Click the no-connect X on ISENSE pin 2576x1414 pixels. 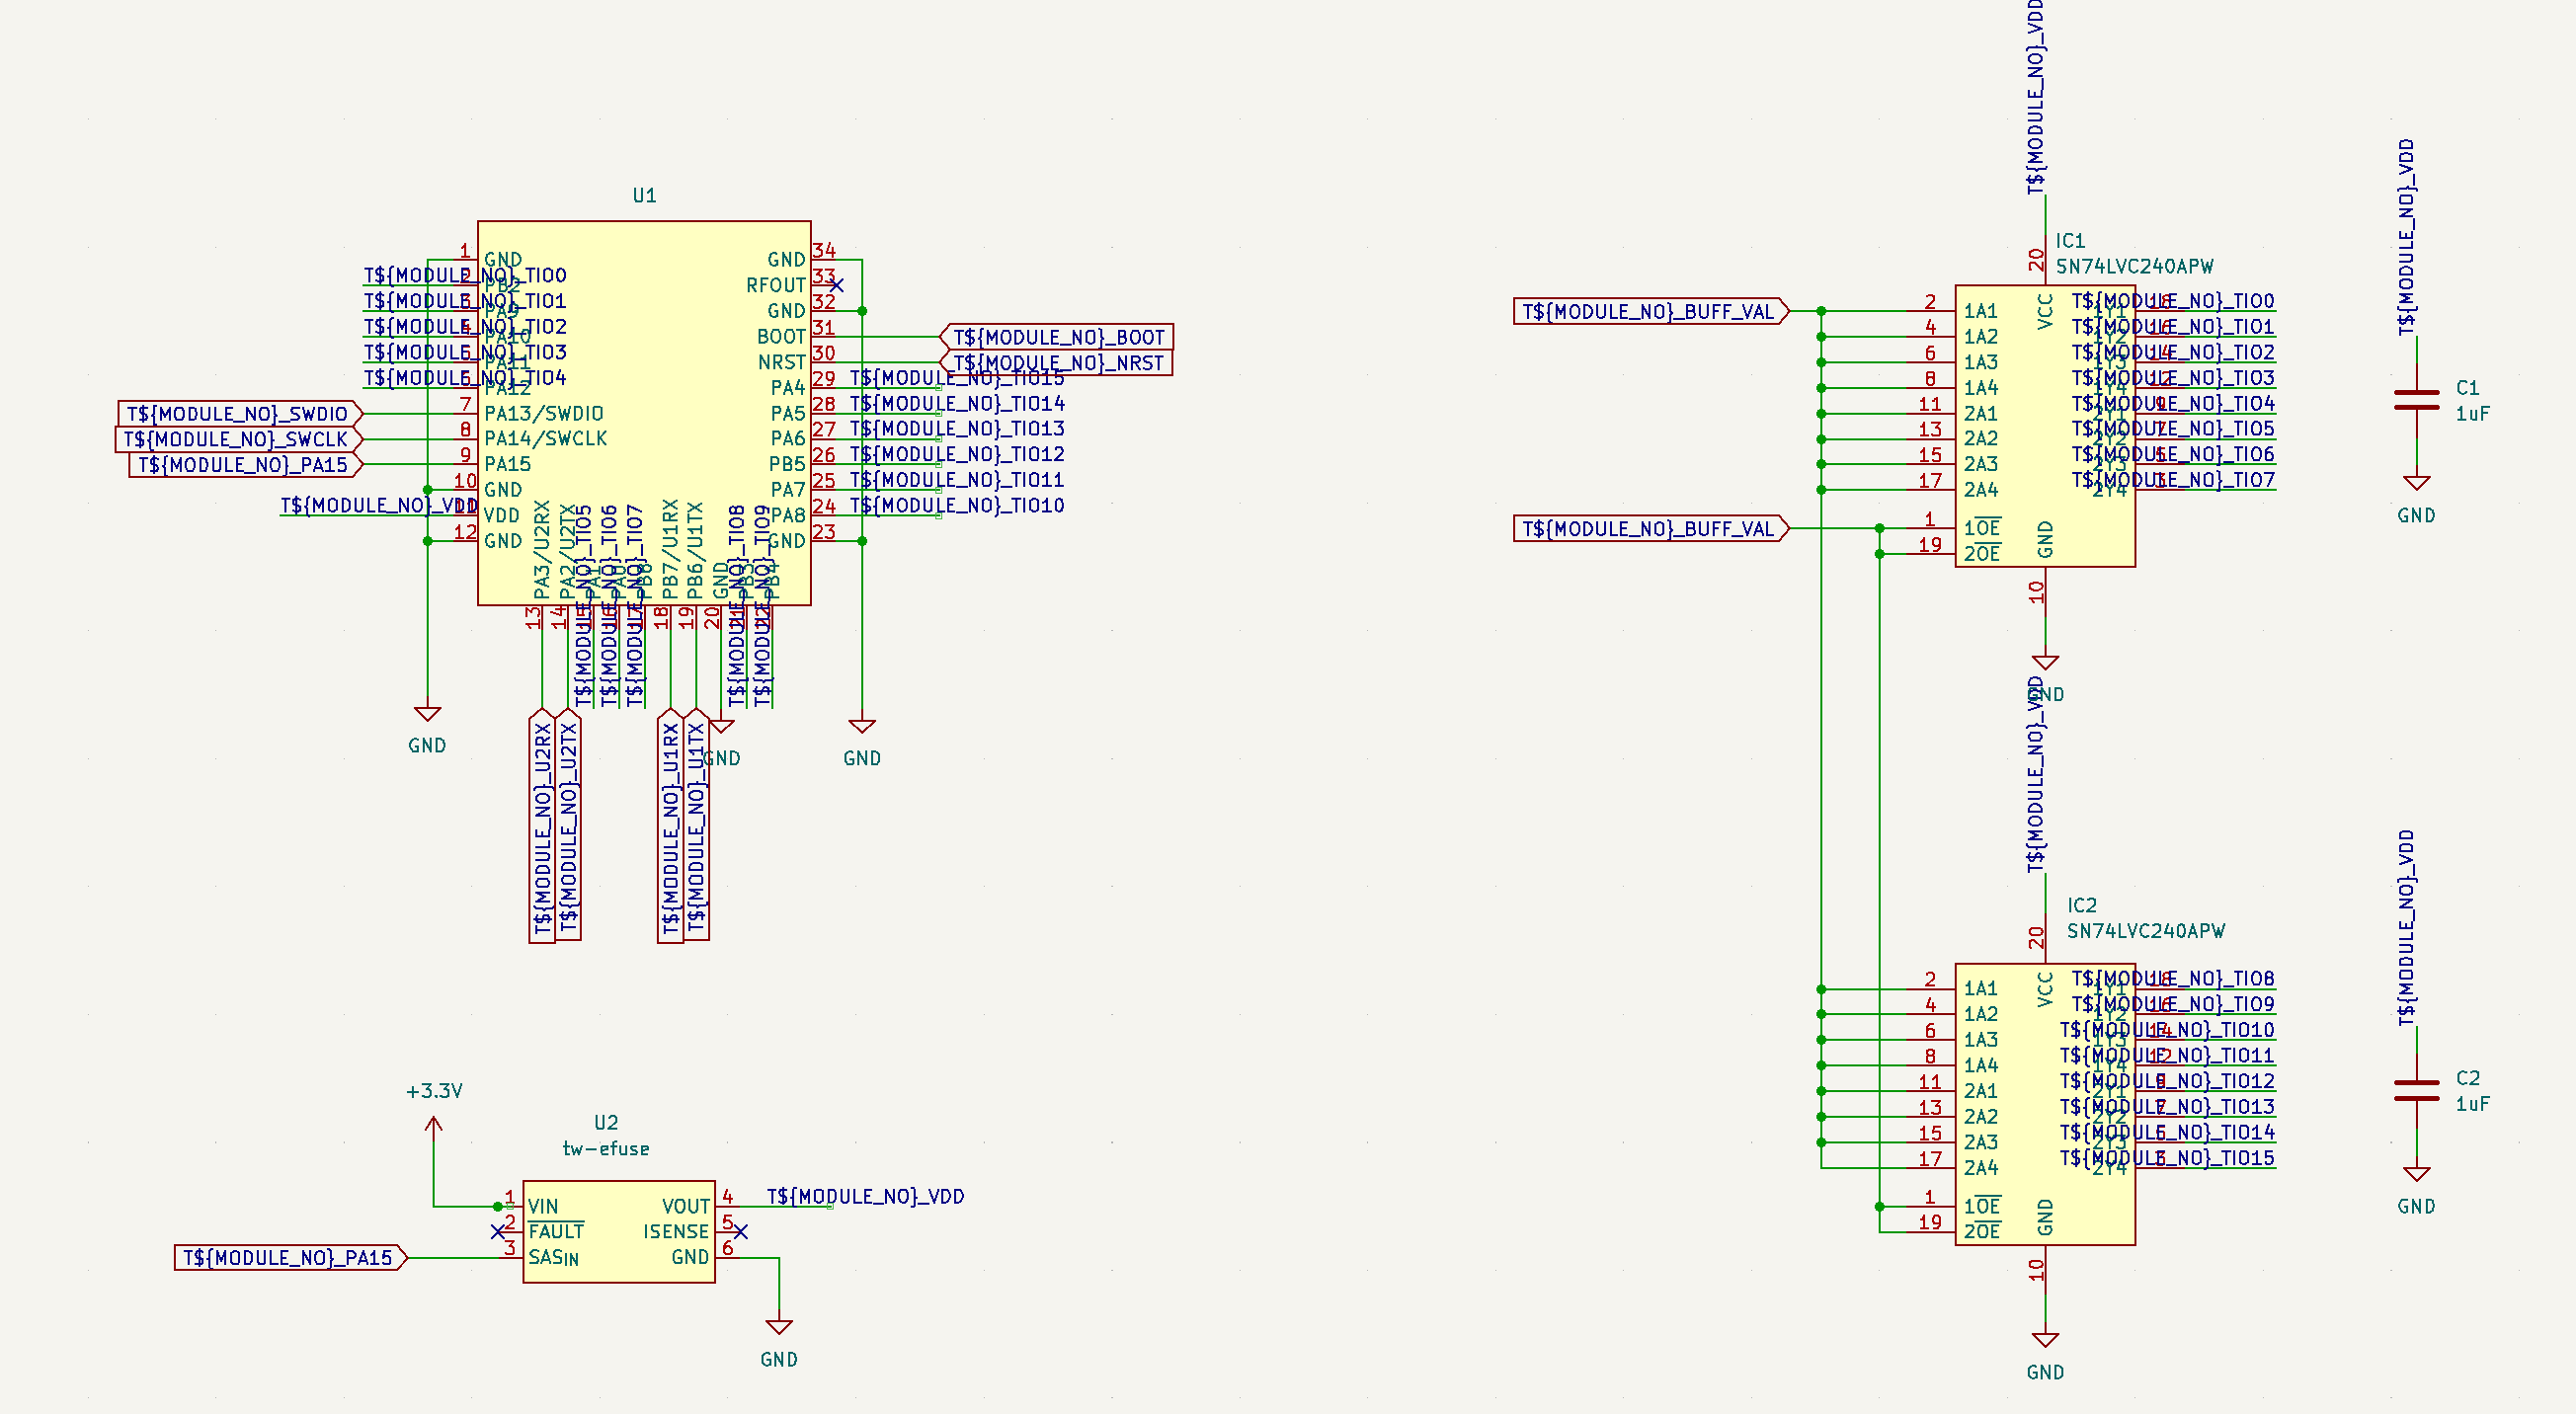click(740, 1232)
